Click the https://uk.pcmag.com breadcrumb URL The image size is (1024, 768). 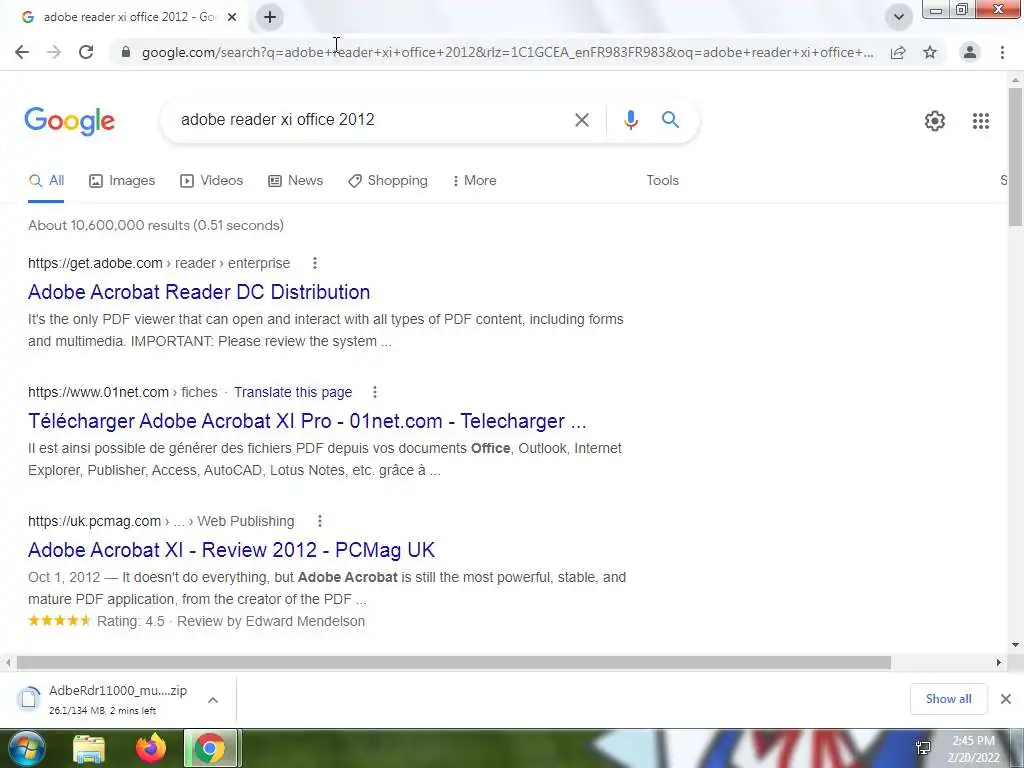tap(95, 521)
